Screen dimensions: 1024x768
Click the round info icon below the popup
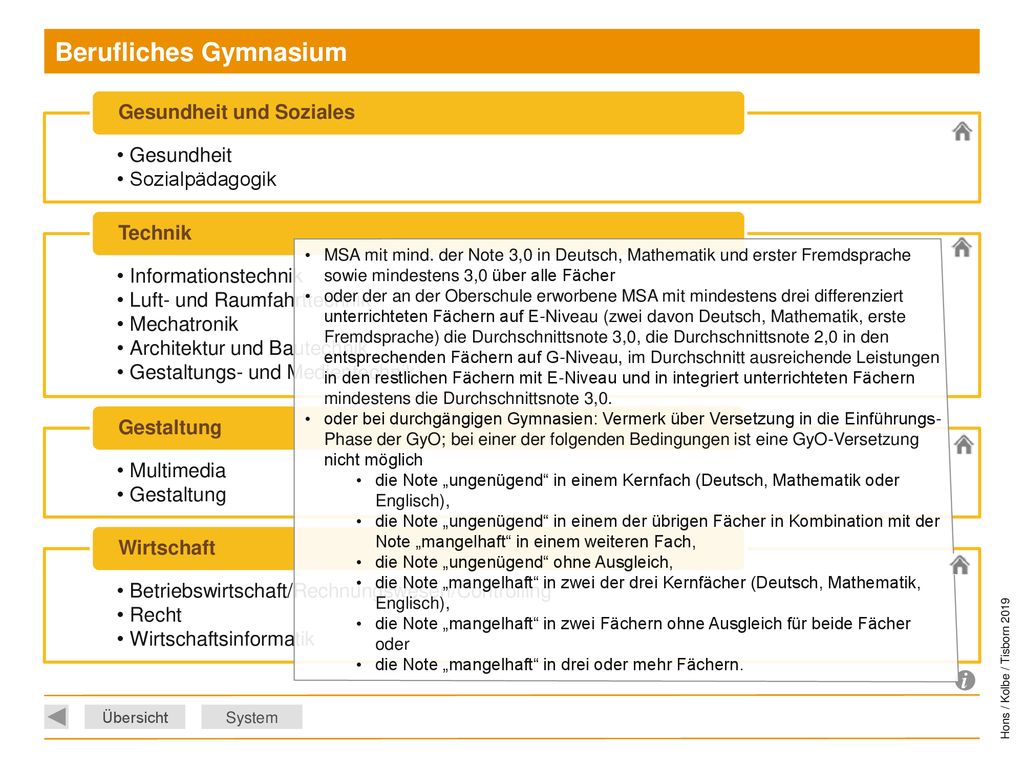[x=965, y=680]
